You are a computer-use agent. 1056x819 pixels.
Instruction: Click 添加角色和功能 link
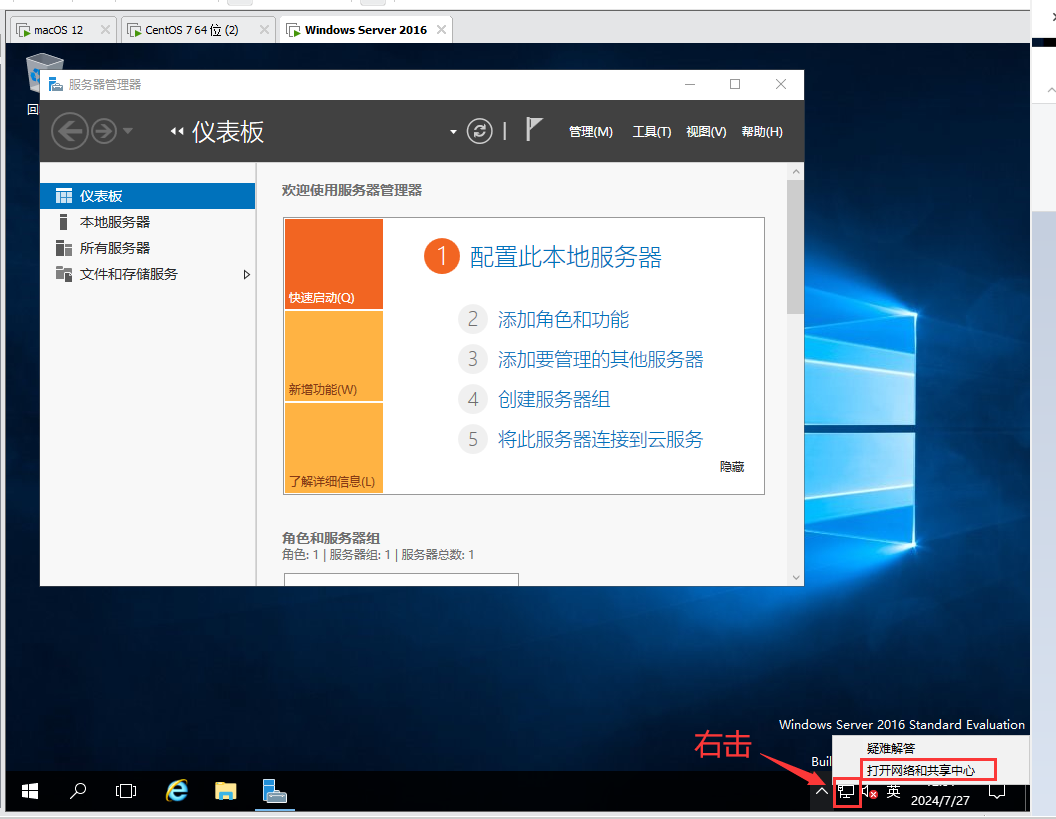coord(563,319)
